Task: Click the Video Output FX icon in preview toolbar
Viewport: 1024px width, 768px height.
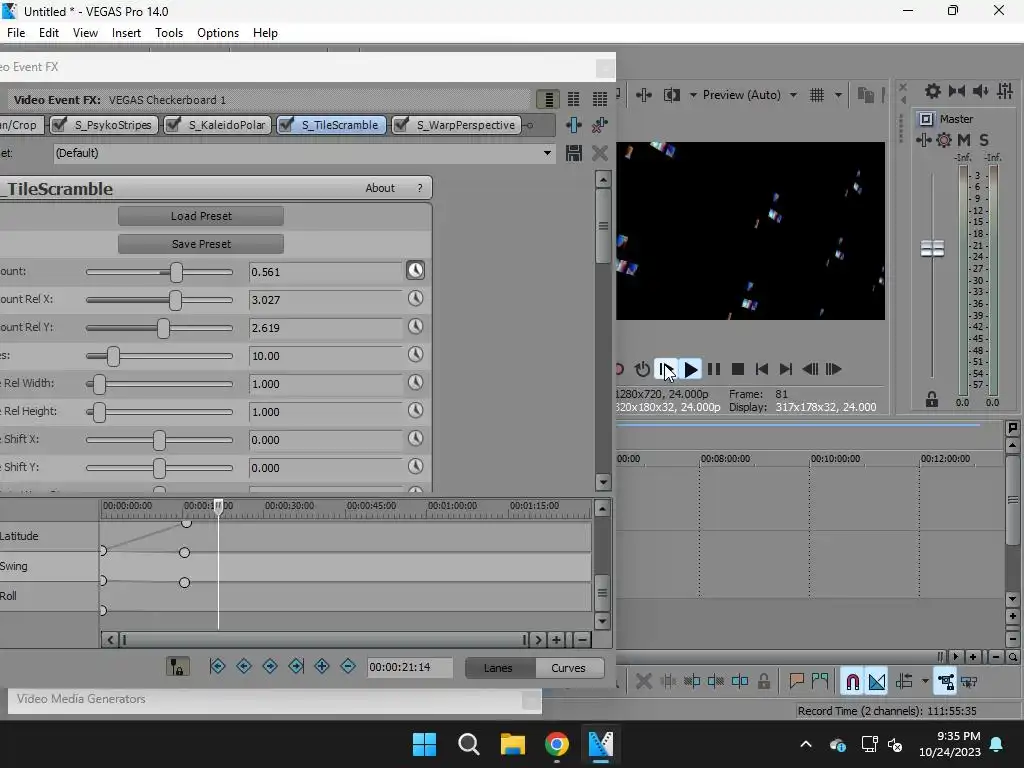Action: (644, 95)
